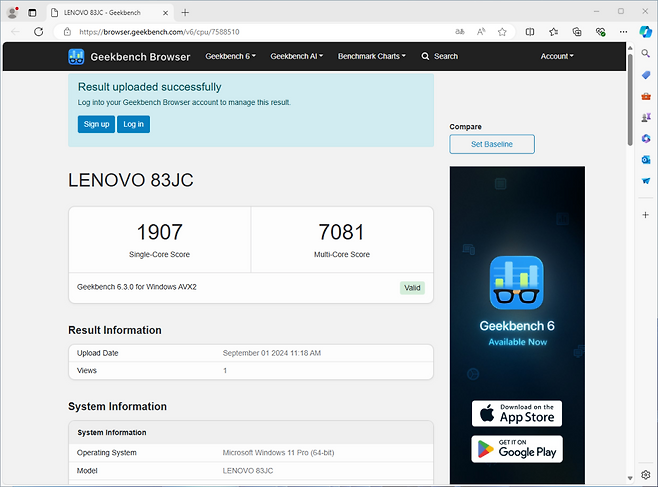Open the sidebar search magnifier icon
Viewport: 658px width, 487px height.
[x=646, y=53]
